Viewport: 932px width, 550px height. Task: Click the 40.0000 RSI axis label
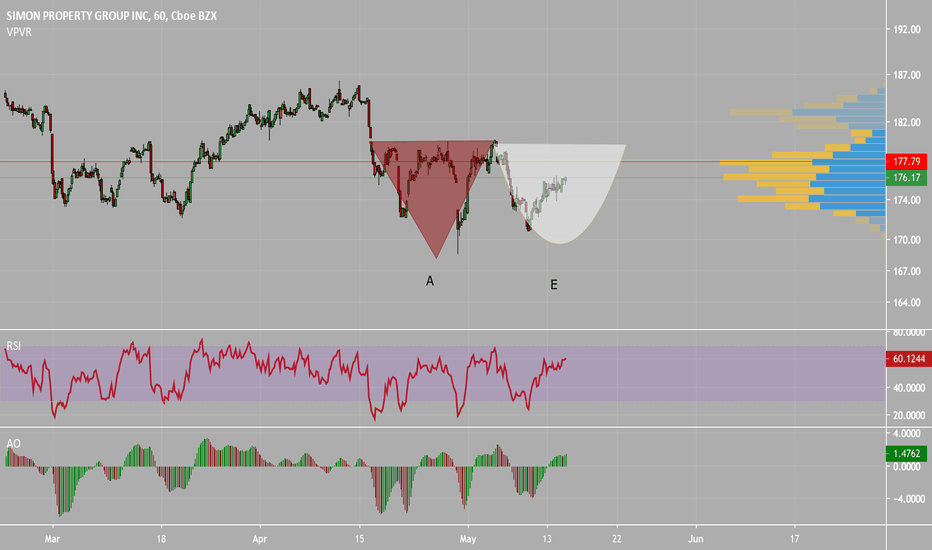(x=909, y=388)
